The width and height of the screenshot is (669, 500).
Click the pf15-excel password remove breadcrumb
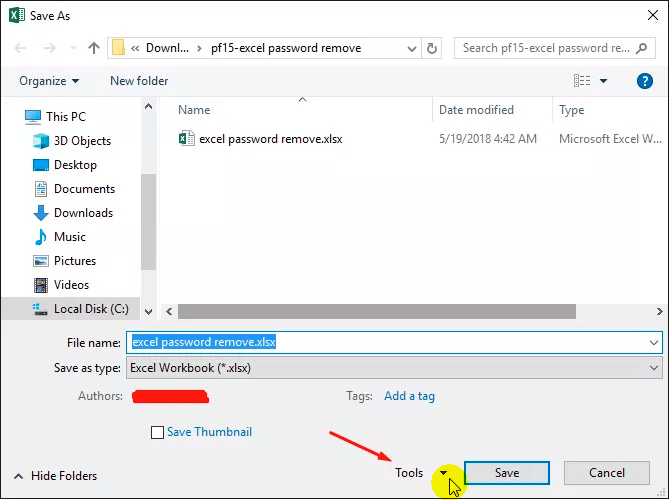[286, 48]
